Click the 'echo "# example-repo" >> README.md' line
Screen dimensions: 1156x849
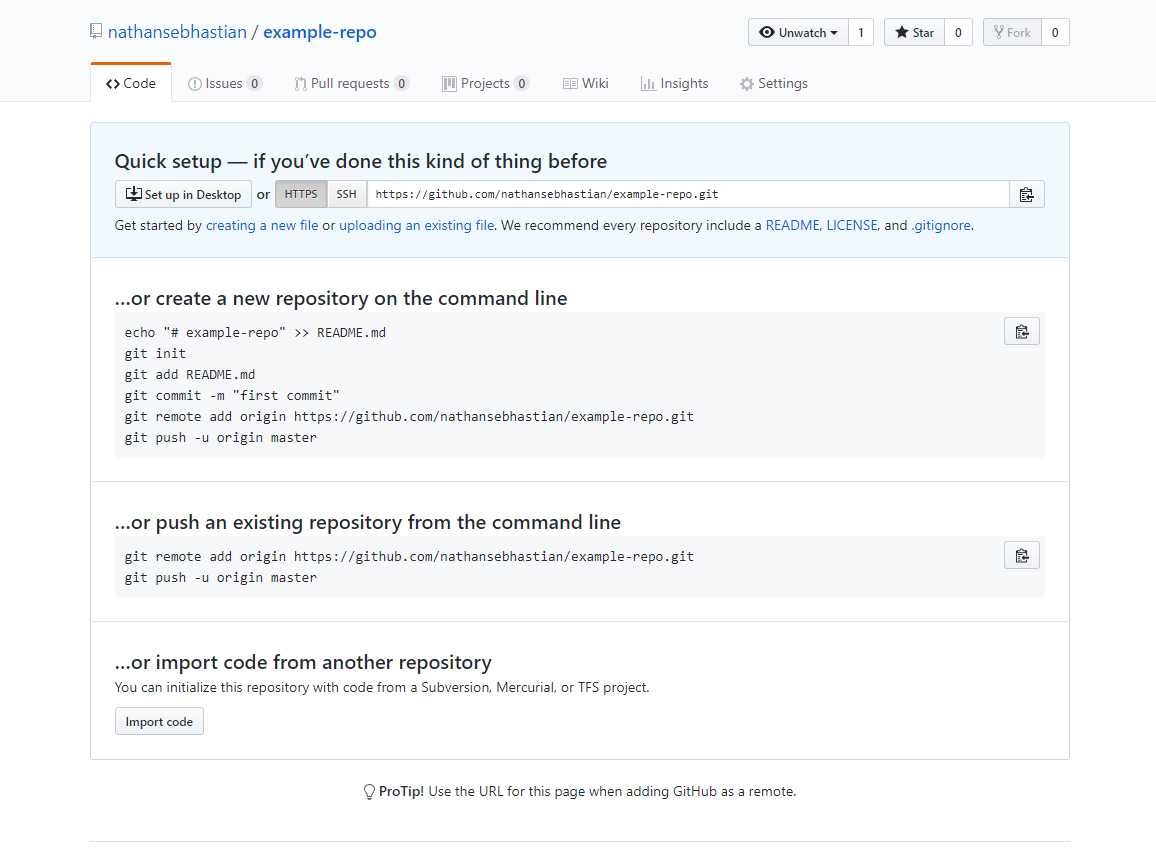tap(255, 332)
